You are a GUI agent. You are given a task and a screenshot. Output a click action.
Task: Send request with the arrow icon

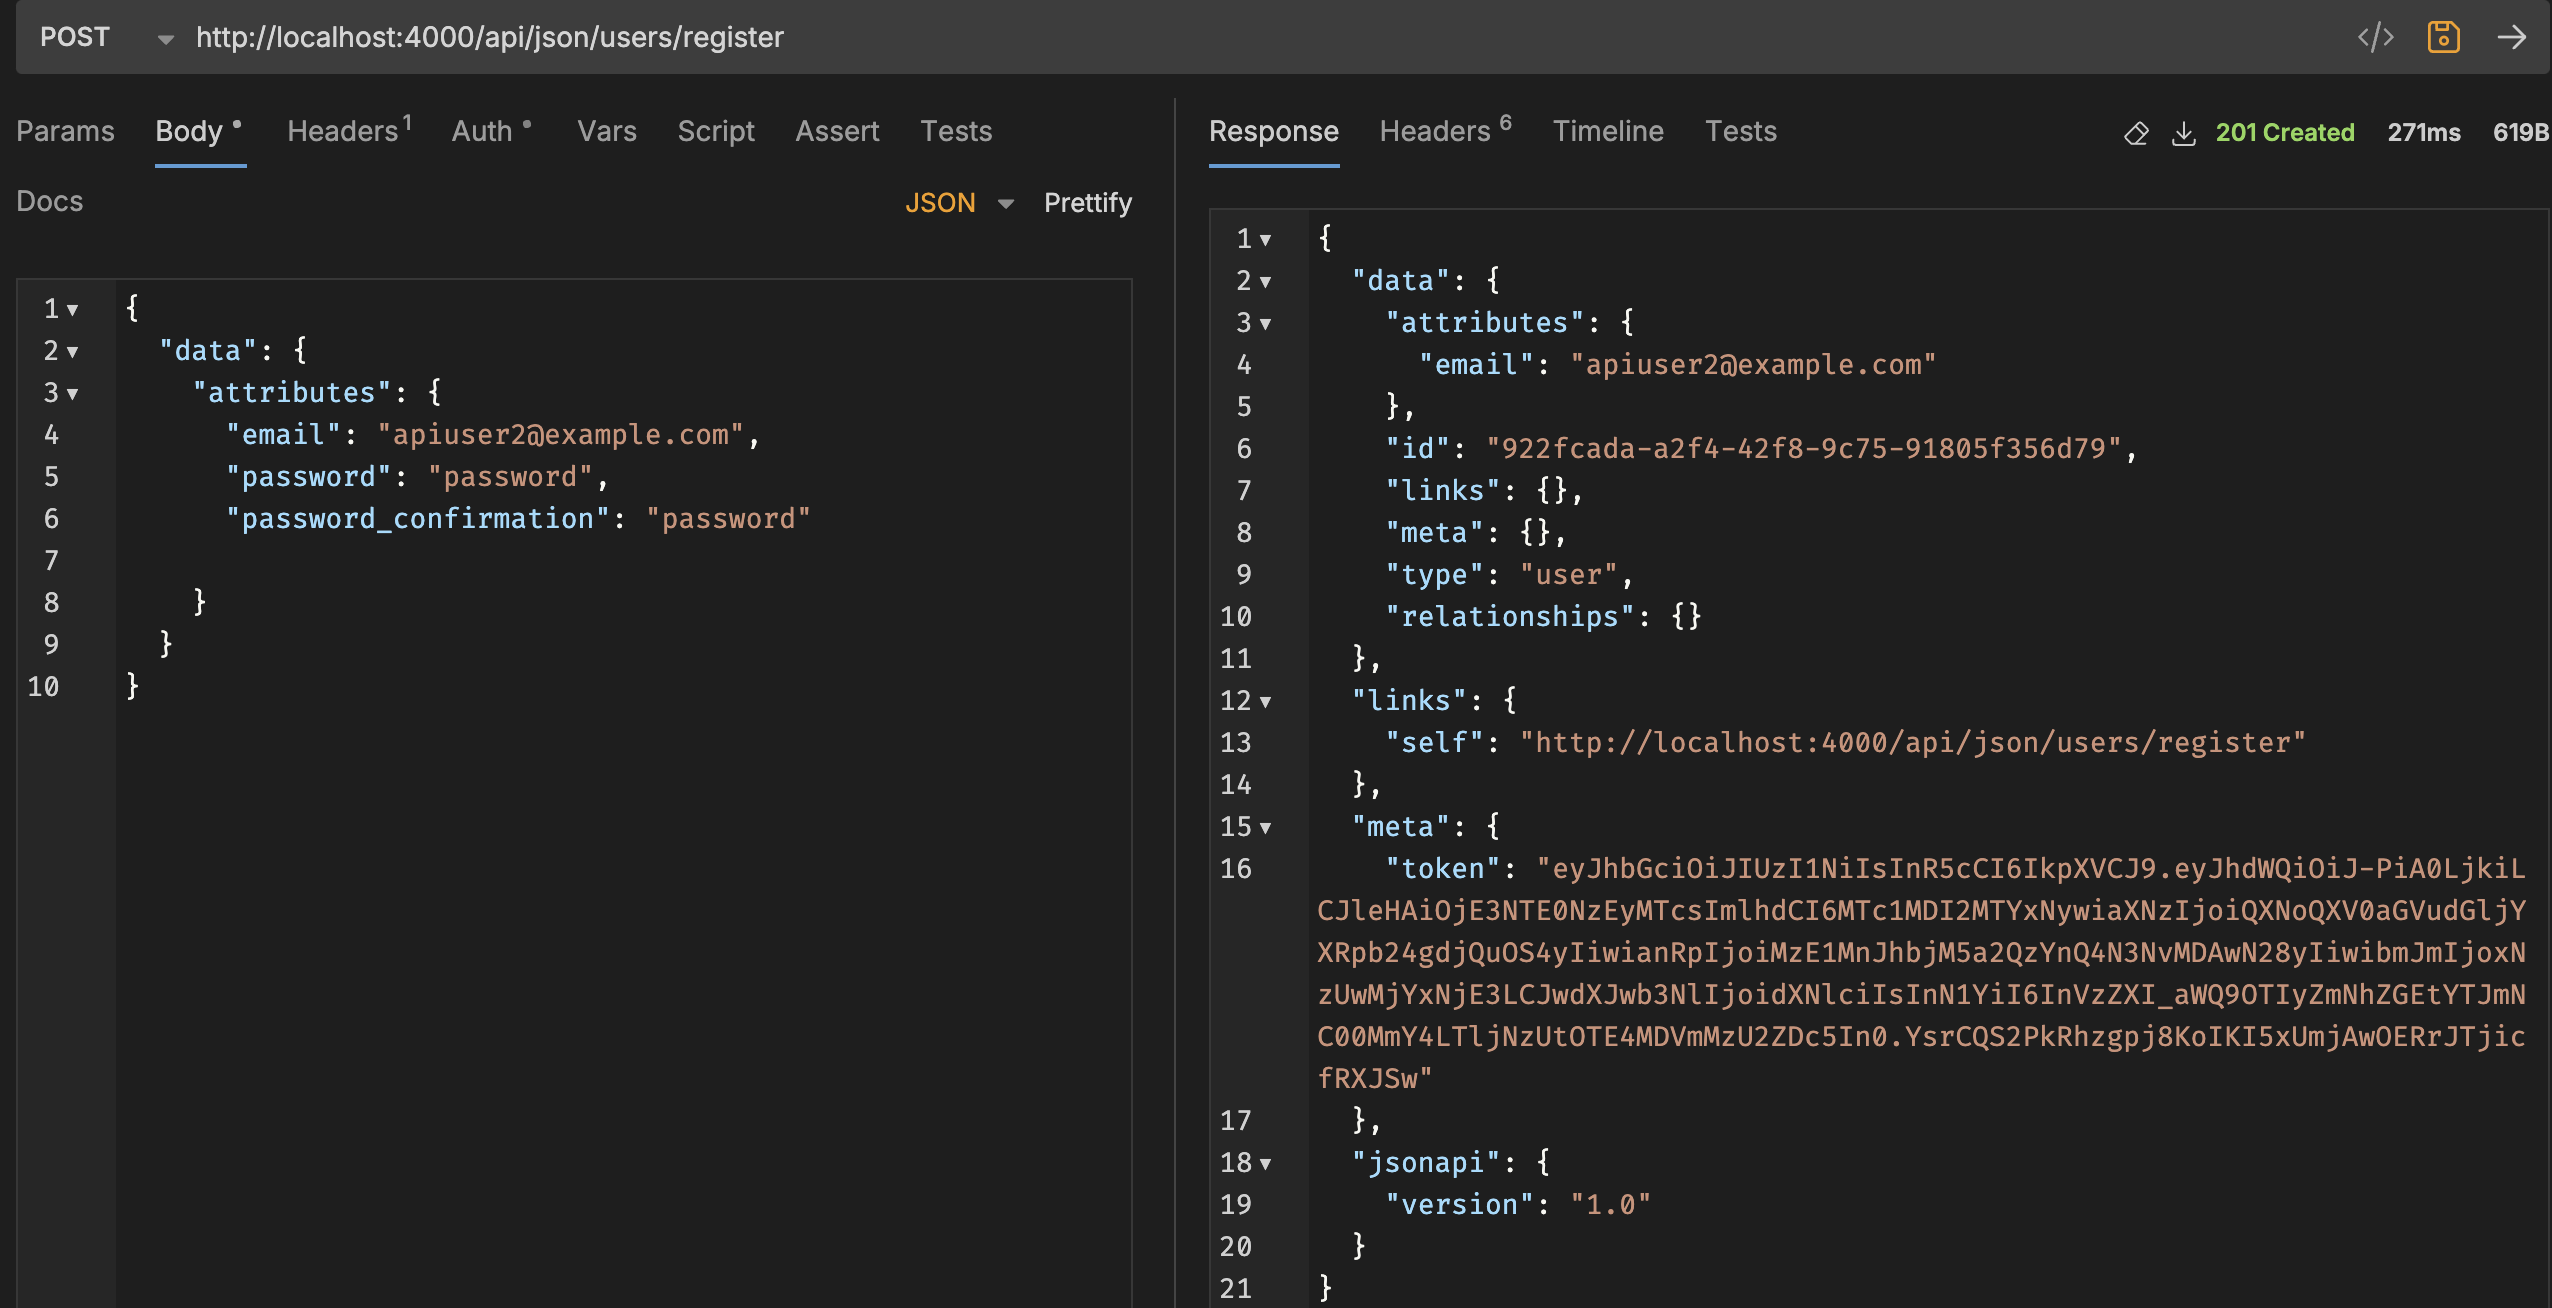pos(2511,38)
